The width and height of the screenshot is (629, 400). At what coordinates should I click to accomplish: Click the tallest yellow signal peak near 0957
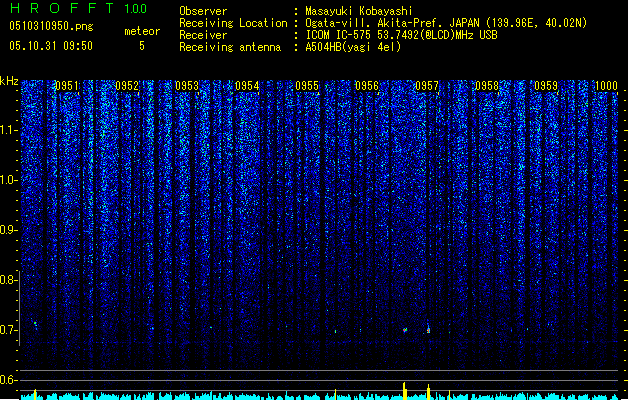tap(404, 391)
